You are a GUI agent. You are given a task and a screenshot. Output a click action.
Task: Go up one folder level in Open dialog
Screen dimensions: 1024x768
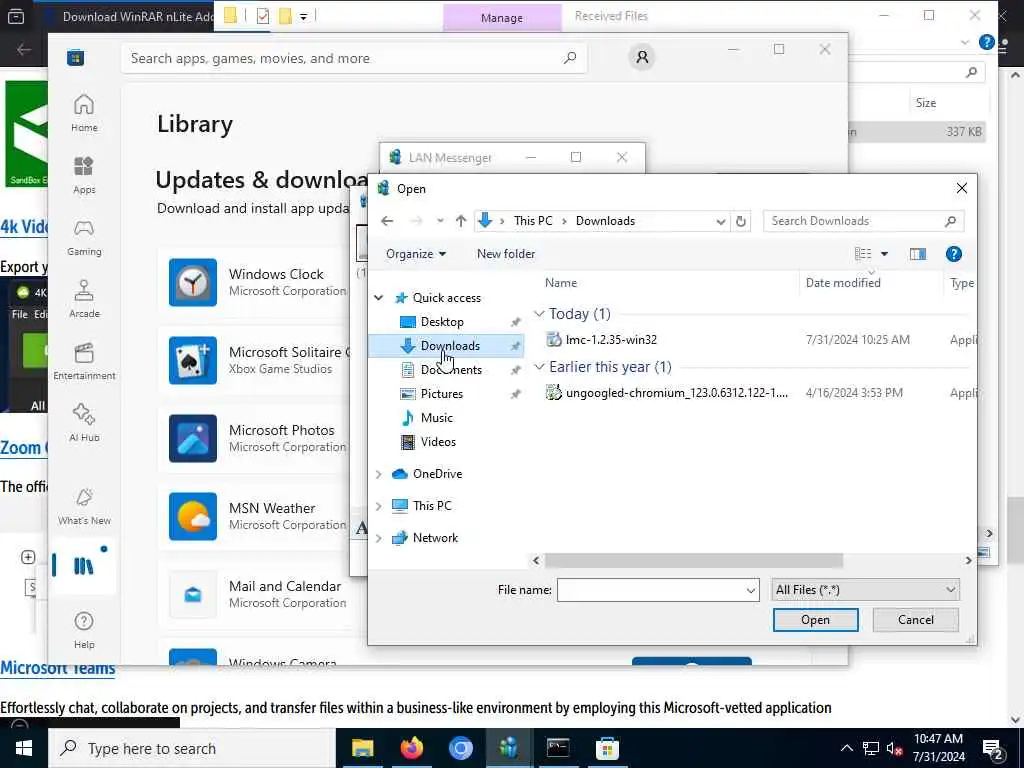coord(461,221)
